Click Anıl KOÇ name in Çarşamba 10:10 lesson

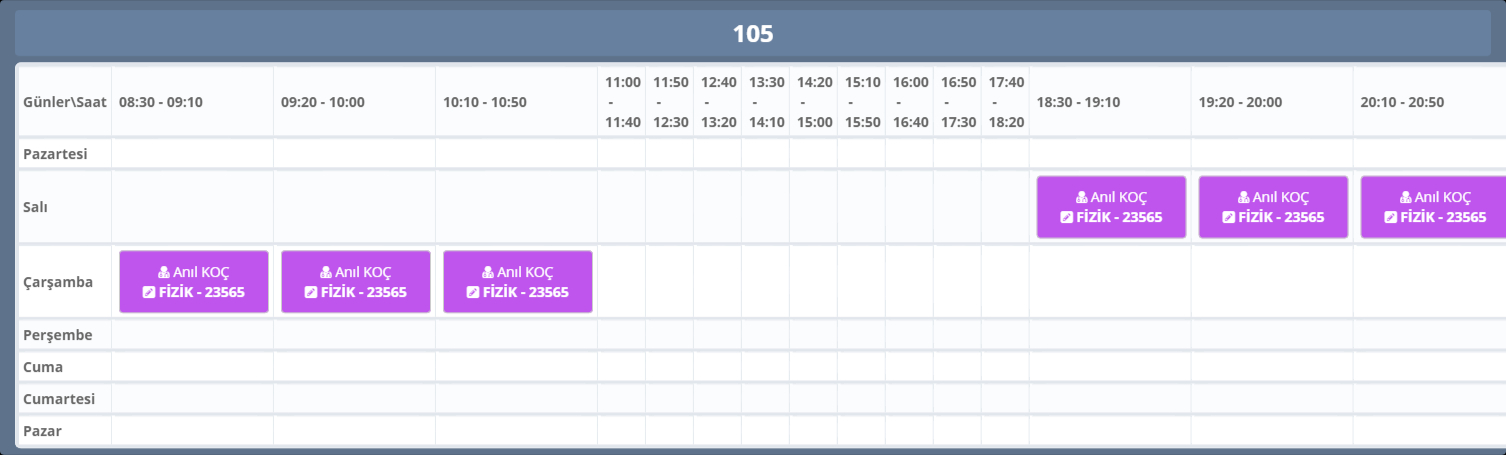[525, 272]
